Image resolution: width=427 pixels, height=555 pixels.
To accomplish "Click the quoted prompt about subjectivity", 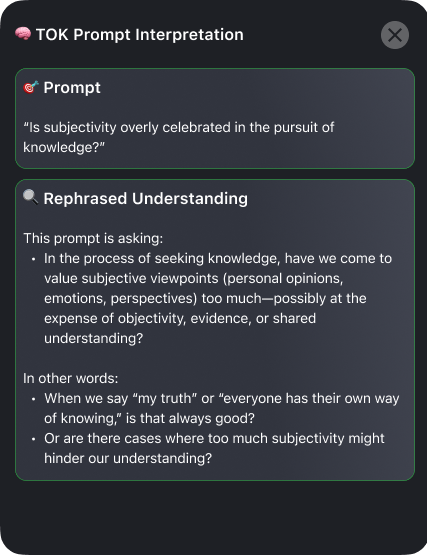I will pyautogui.click(x=179, y=137).
